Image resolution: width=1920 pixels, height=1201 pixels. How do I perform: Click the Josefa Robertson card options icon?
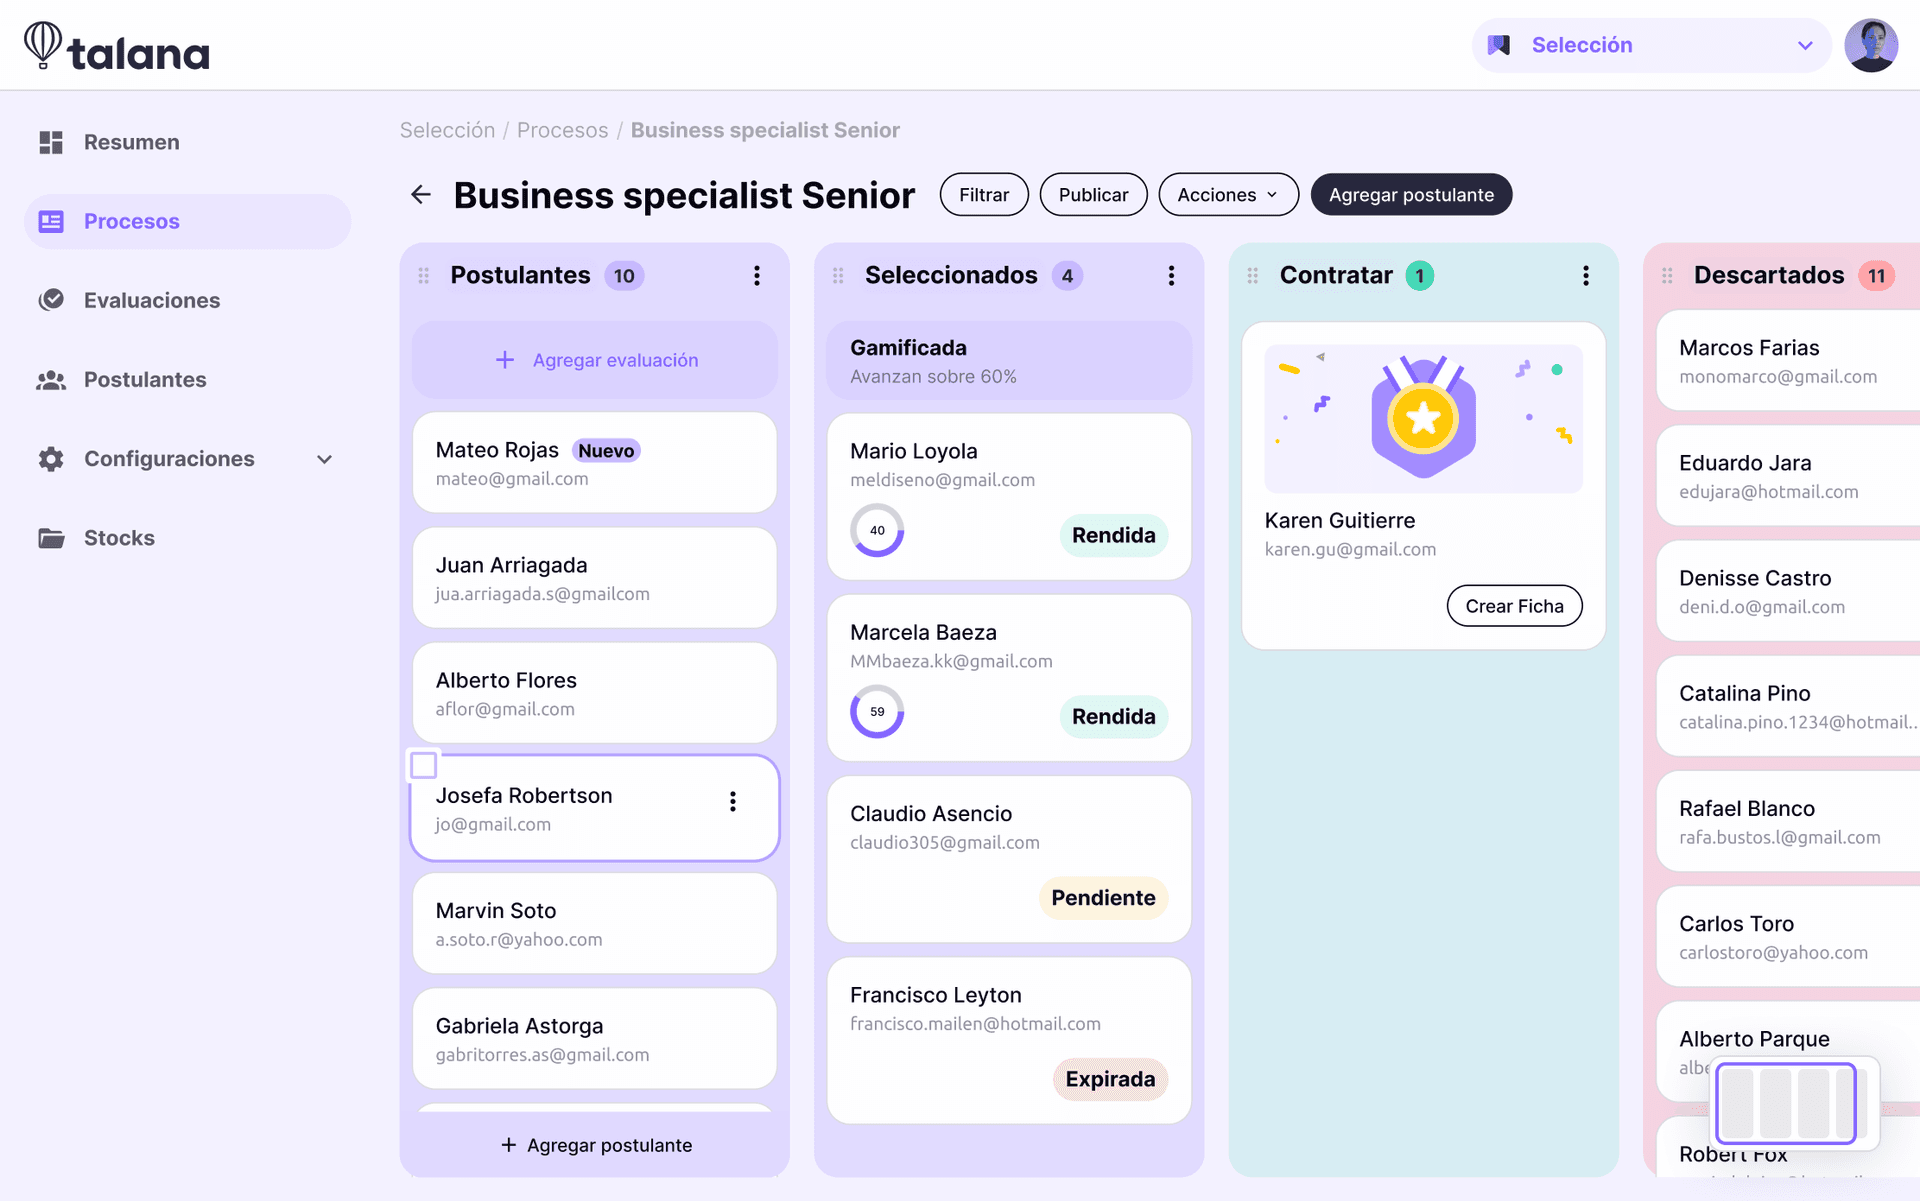point(733,801)
